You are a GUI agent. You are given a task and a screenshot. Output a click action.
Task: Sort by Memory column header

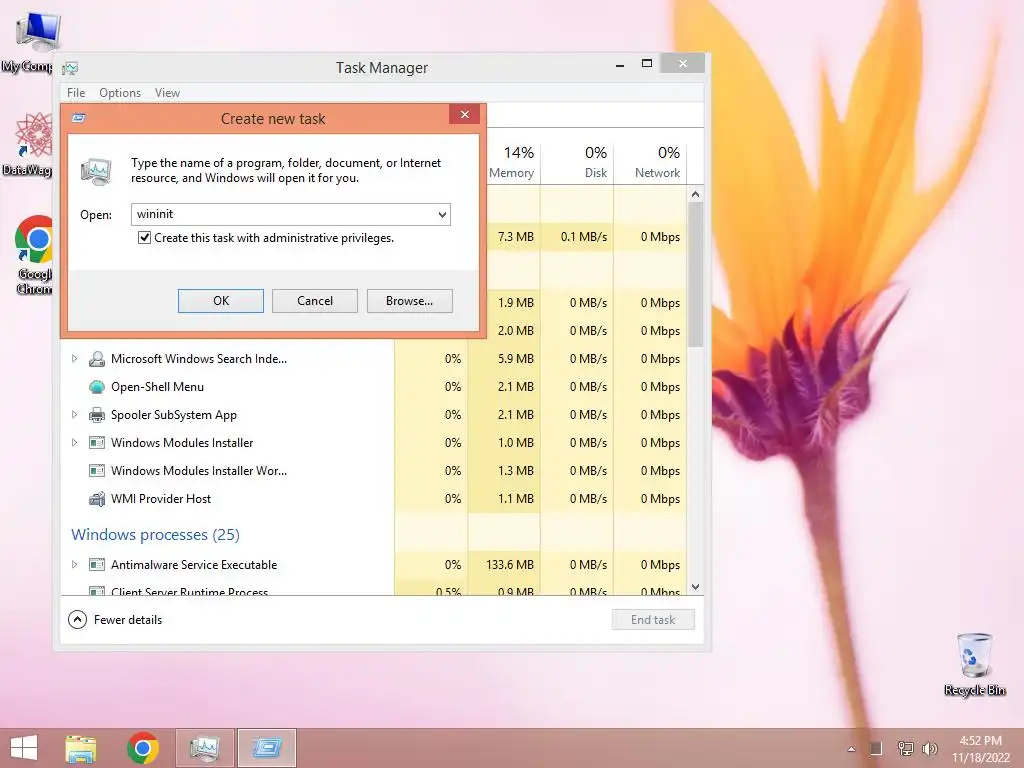pyautogui.click(x=513, y=161)
